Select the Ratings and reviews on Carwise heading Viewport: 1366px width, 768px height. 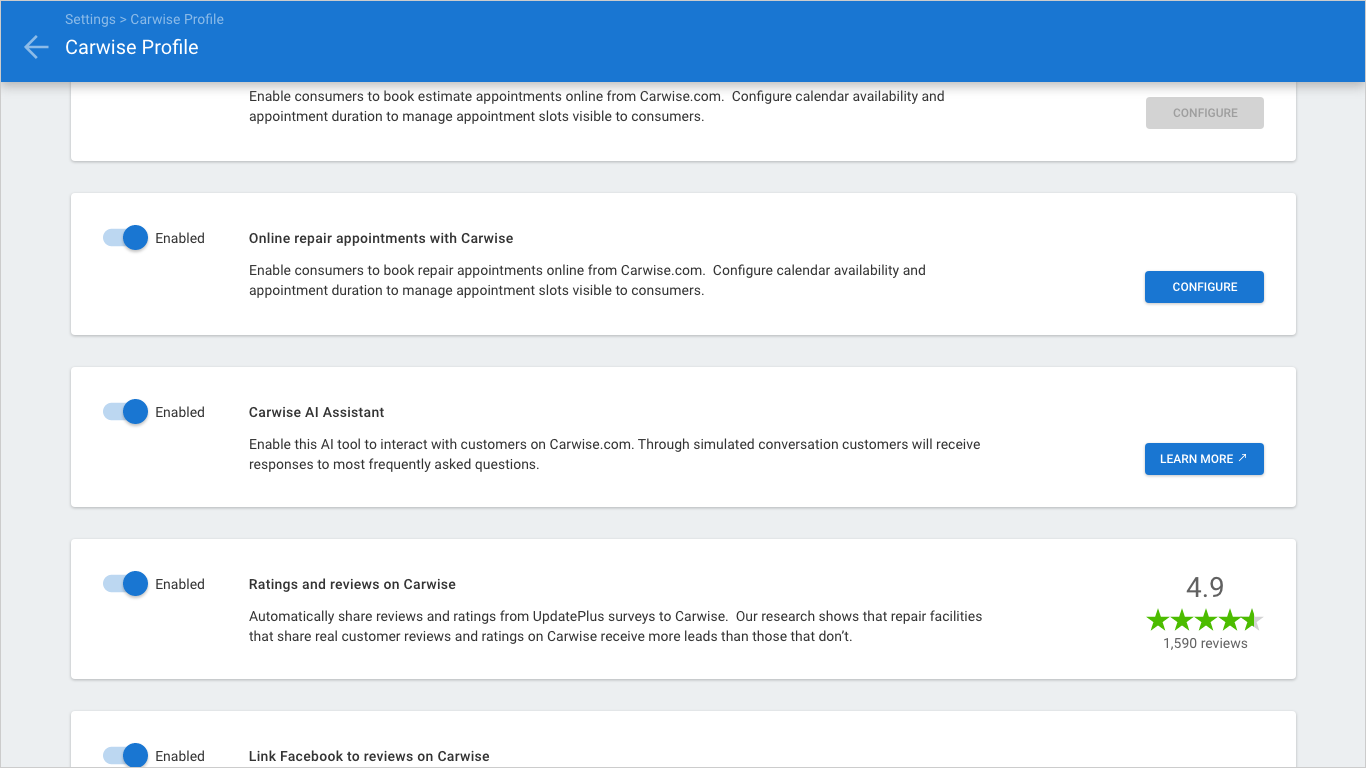pyautogui.click(x=352, y=584)
